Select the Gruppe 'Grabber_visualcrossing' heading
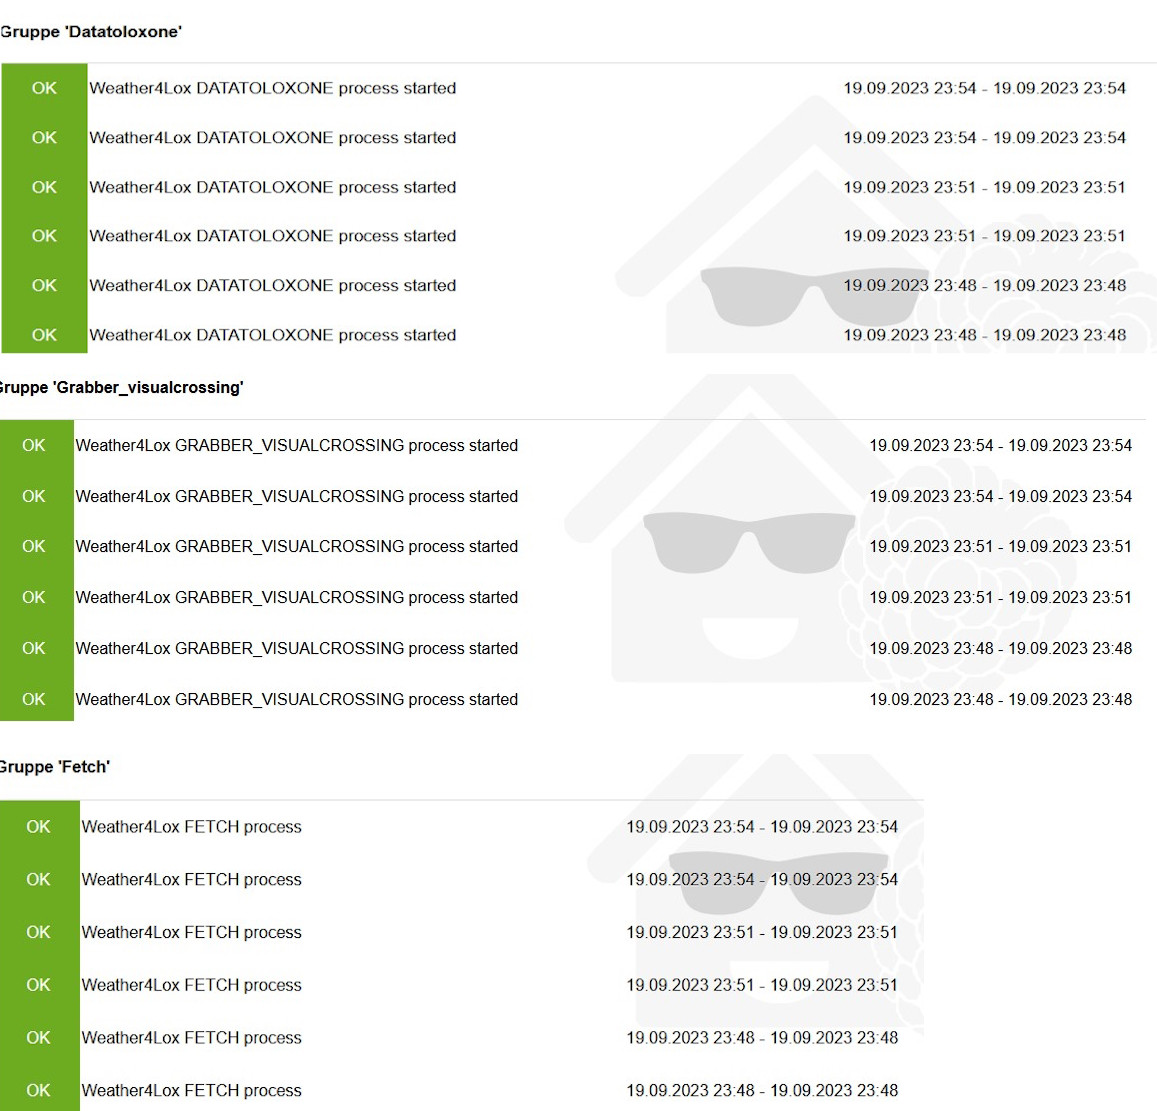The image size is (1157, 1111). 121,387
